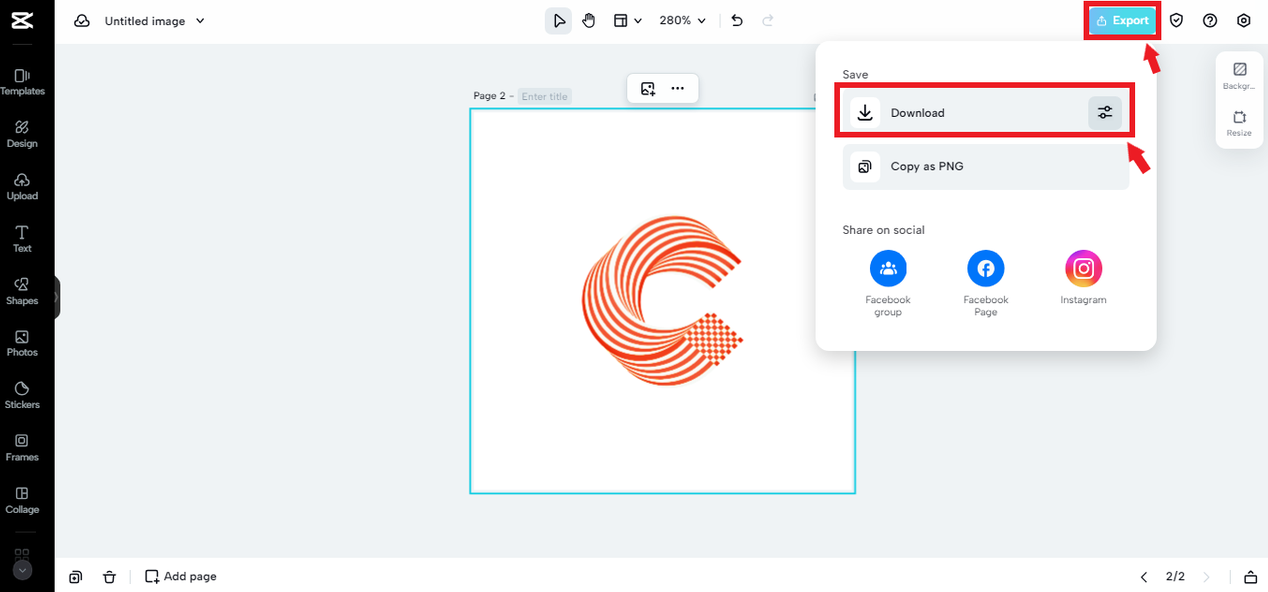
Task: Select the Text tool
Action: coord(22,239)
